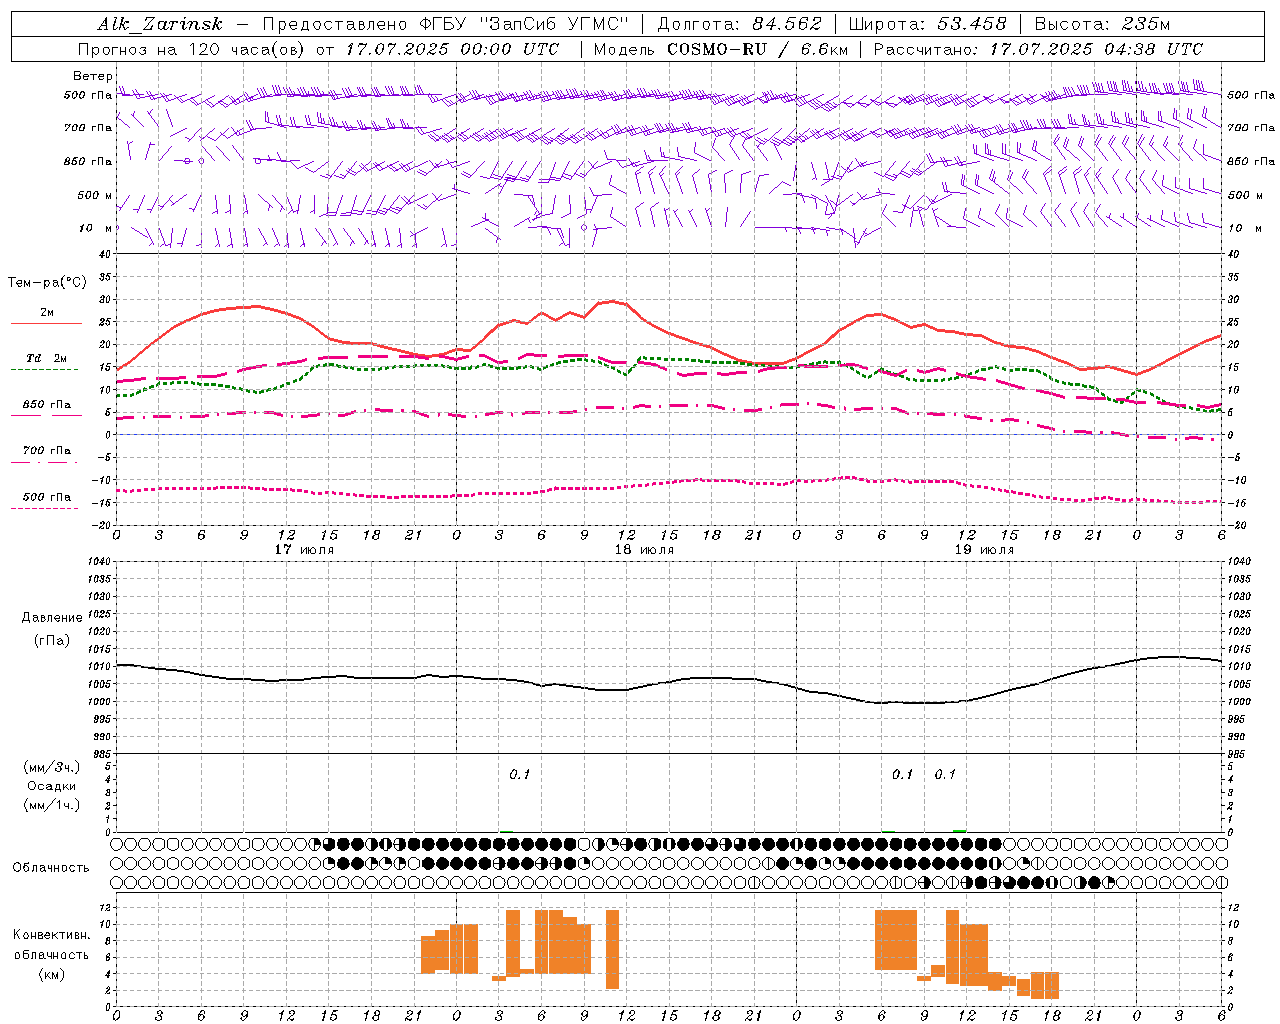This screenshot has width=1280, height=1024.
Task: Click the solid red legend line under 2м
Action: tap(46, 324)
